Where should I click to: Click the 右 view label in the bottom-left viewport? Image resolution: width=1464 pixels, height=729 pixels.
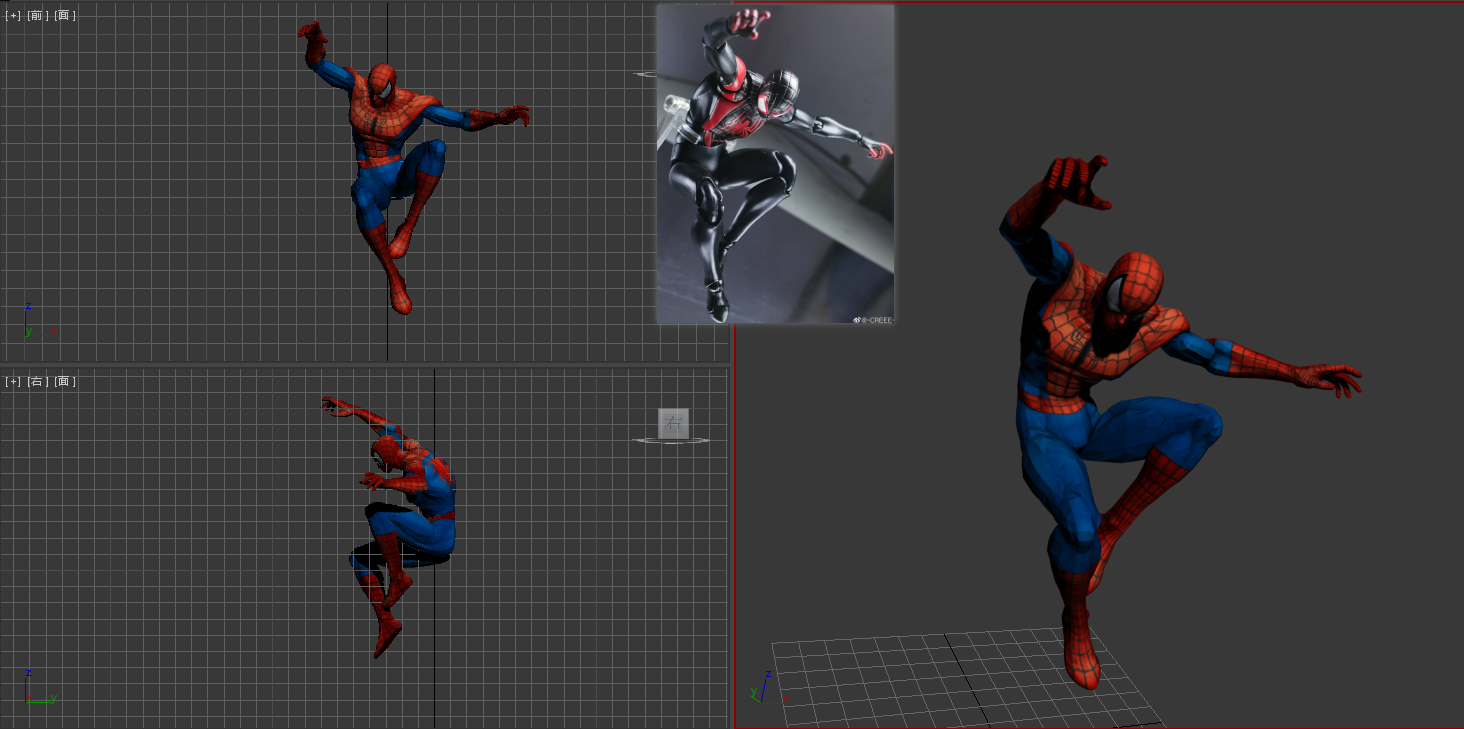click(x=38, y=381)
